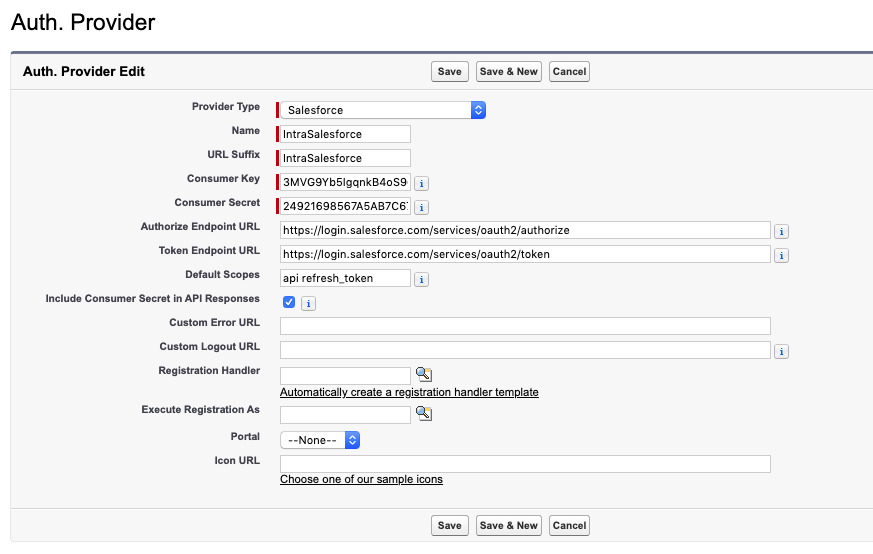Focus the Name input field
Viewport: 873px width, 554px height.
[345, 134]
